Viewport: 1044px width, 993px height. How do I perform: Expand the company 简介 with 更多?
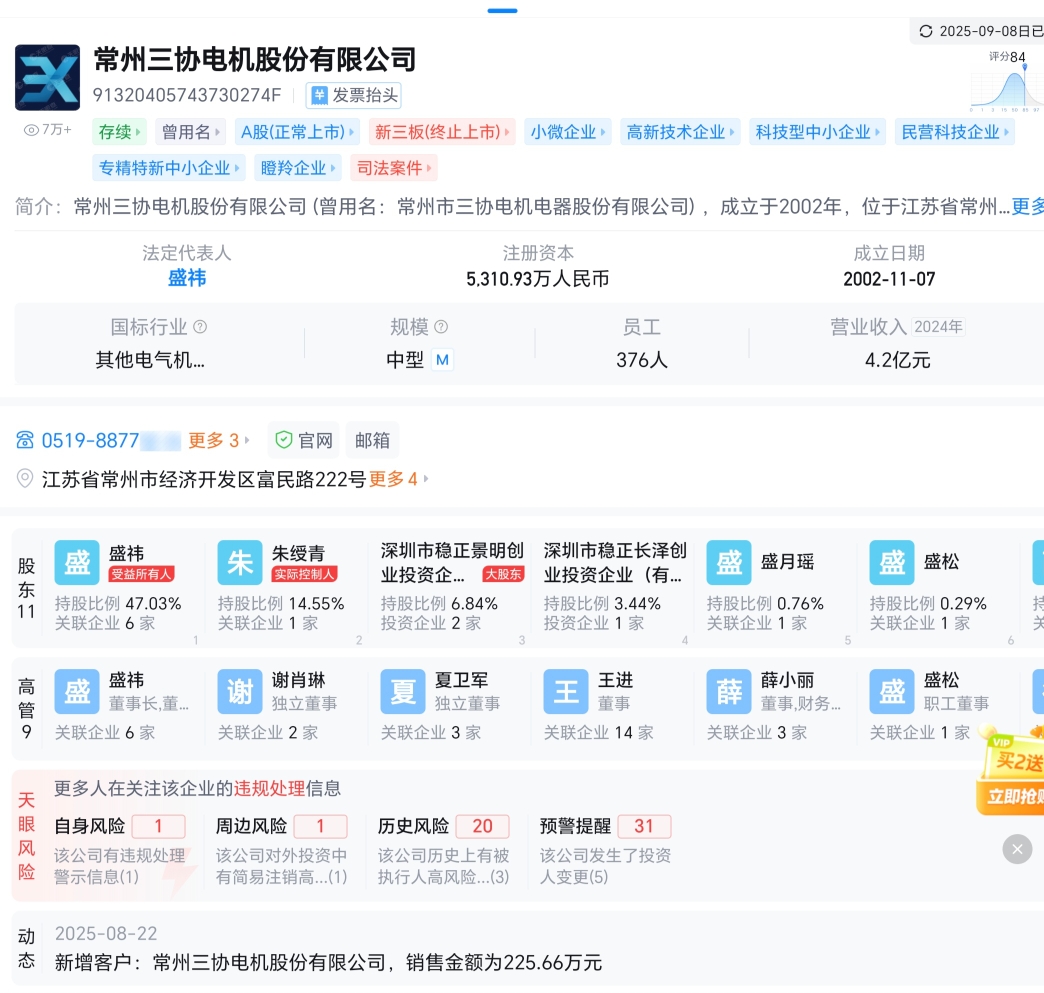(1027, 206)
